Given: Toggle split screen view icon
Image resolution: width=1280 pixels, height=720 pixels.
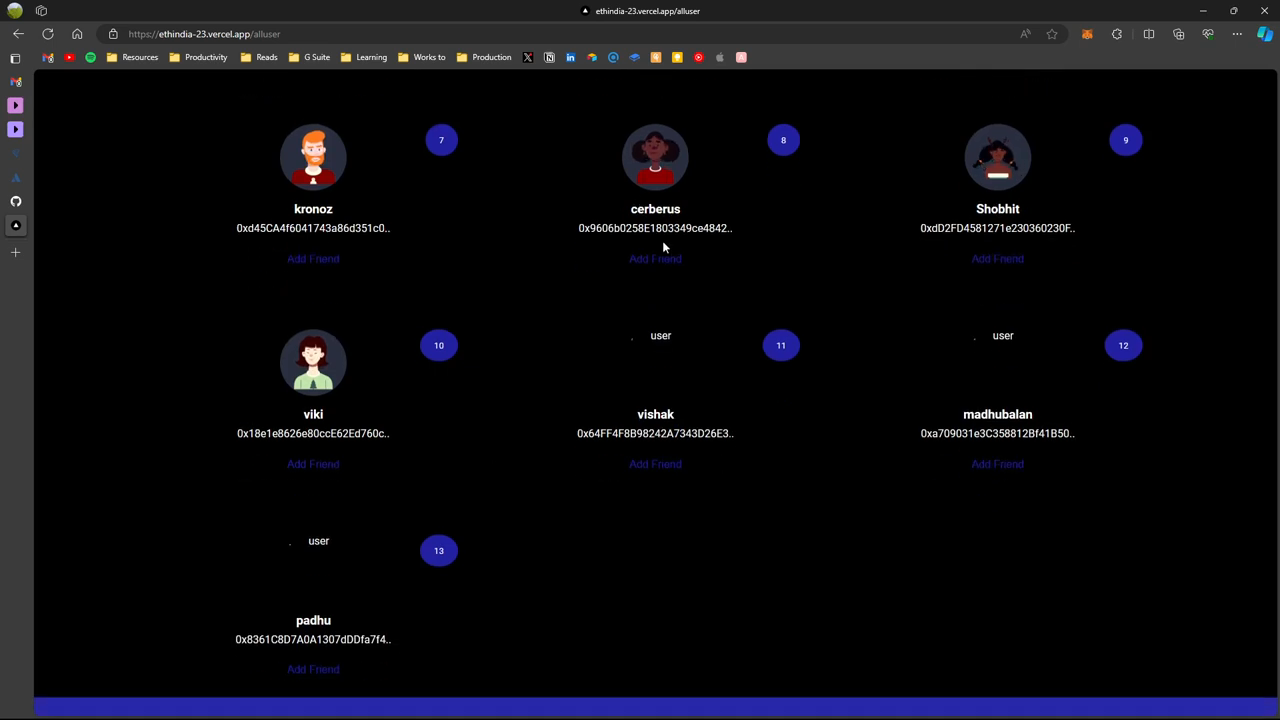Looking at the screenshot, I should (1149, 34).
